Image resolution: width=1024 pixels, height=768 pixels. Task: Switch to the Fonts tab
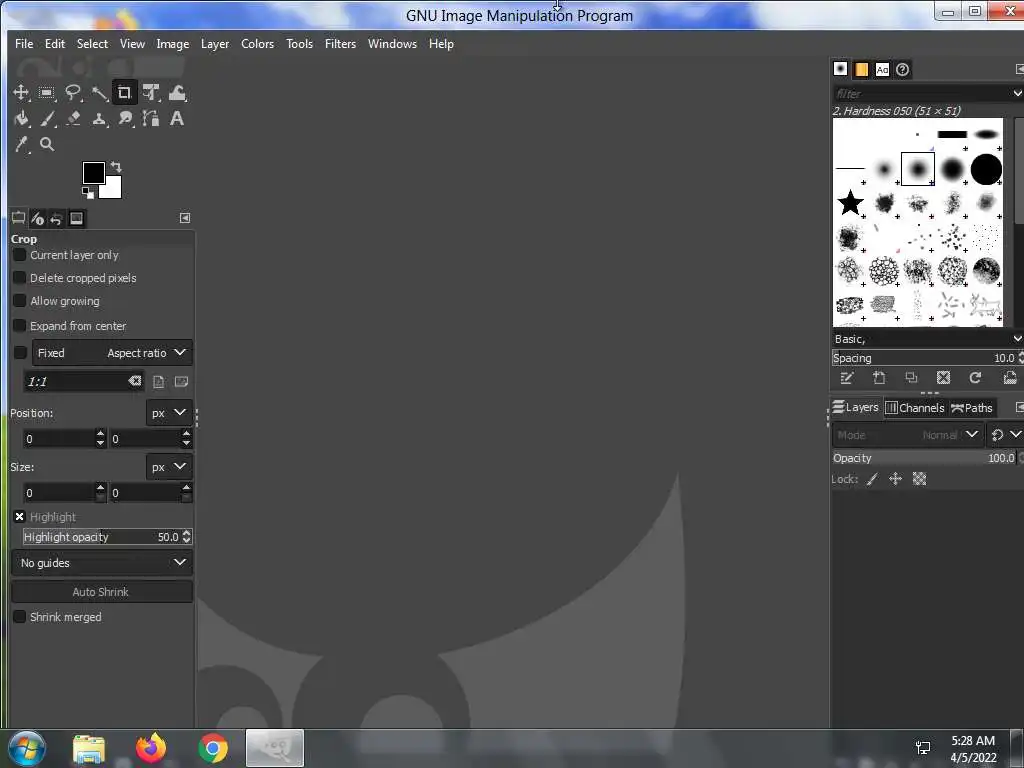(882, 69)
